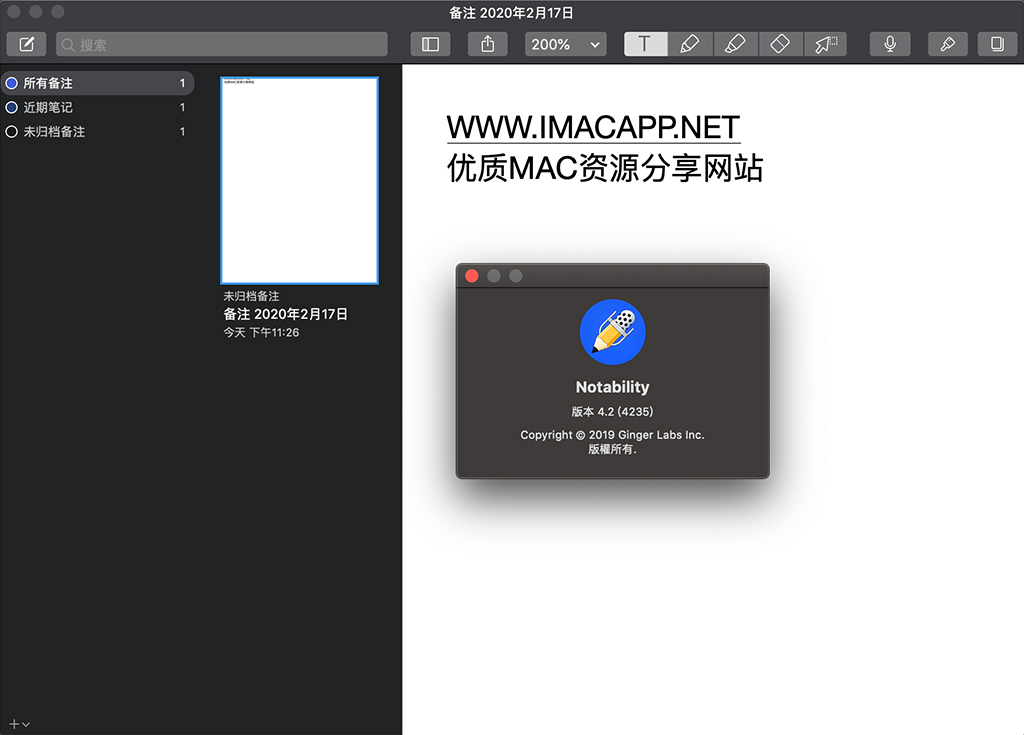
Task: Click the plus add subject button
Action: (19, 724)
